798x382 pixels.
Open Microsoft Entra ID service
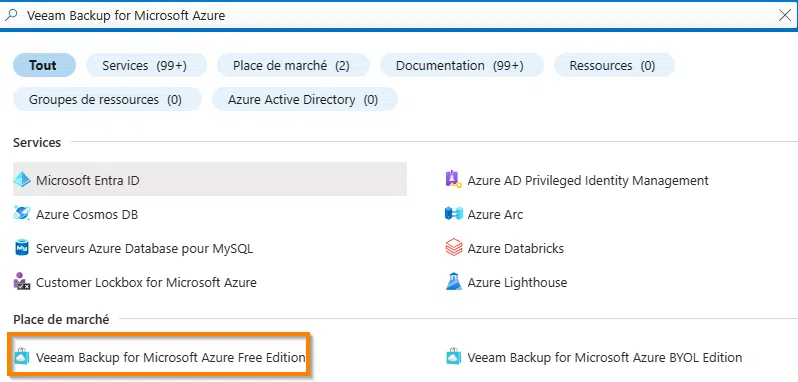tap(210, 180)
